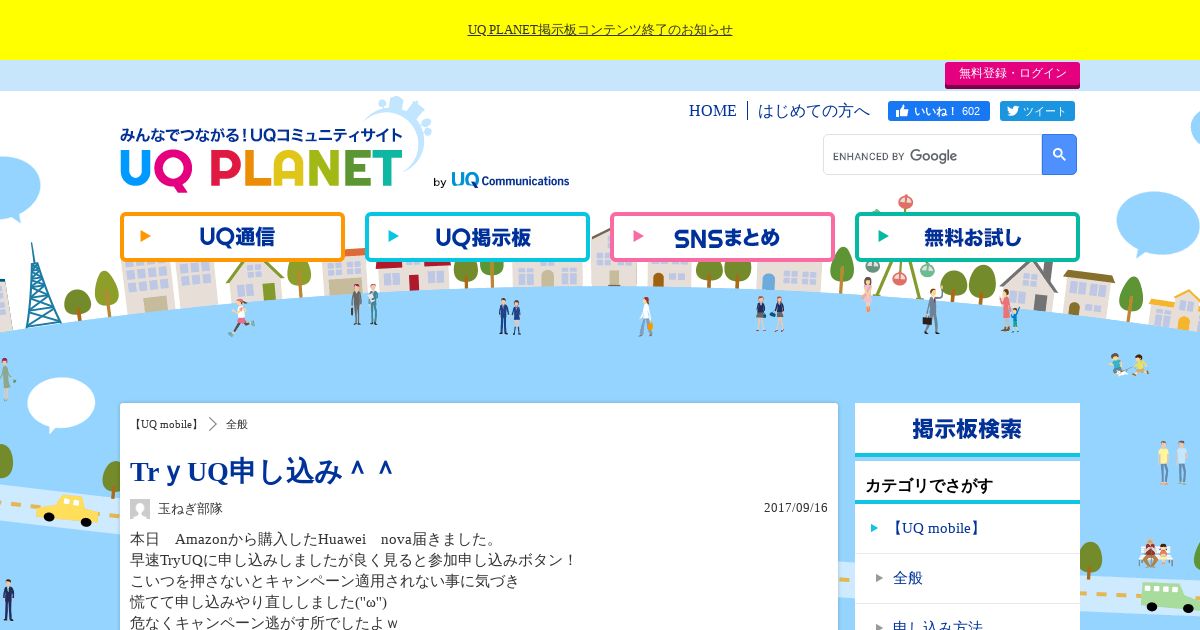Click the line beginning こいつを押さないと
Image resolution: width=1200 pixels, height=630 pixels.
tap(325, 582)
